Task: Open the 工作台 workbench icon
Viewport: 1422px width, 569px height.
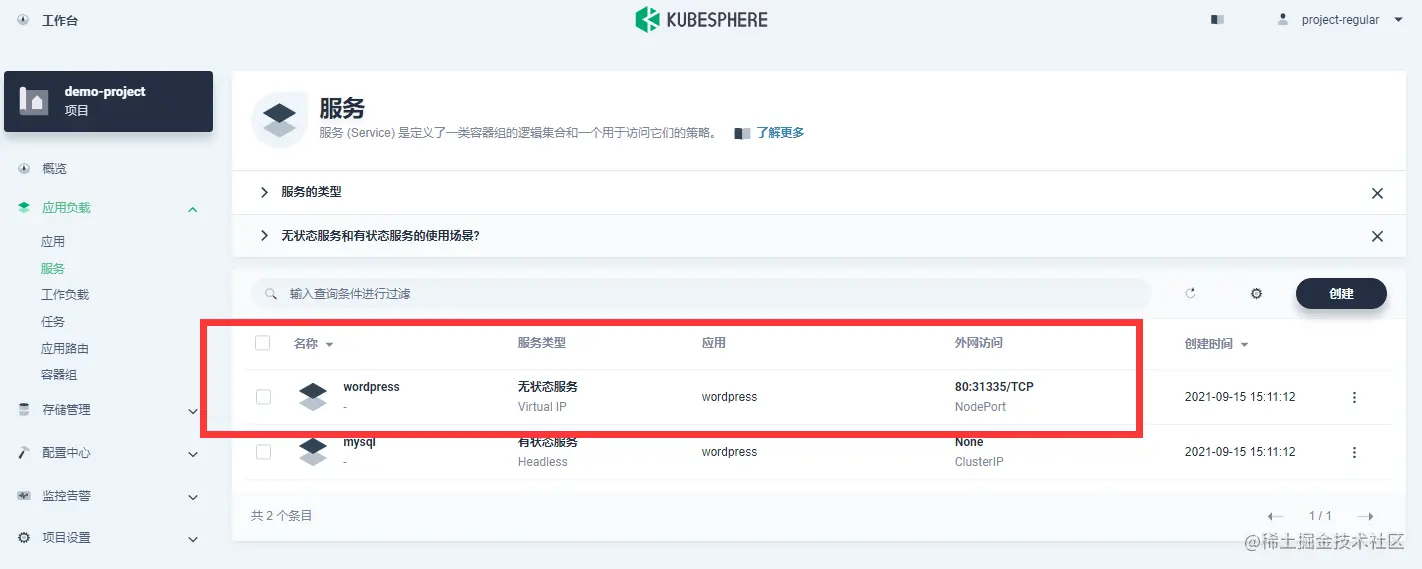Action: click(x=23, y=19)
